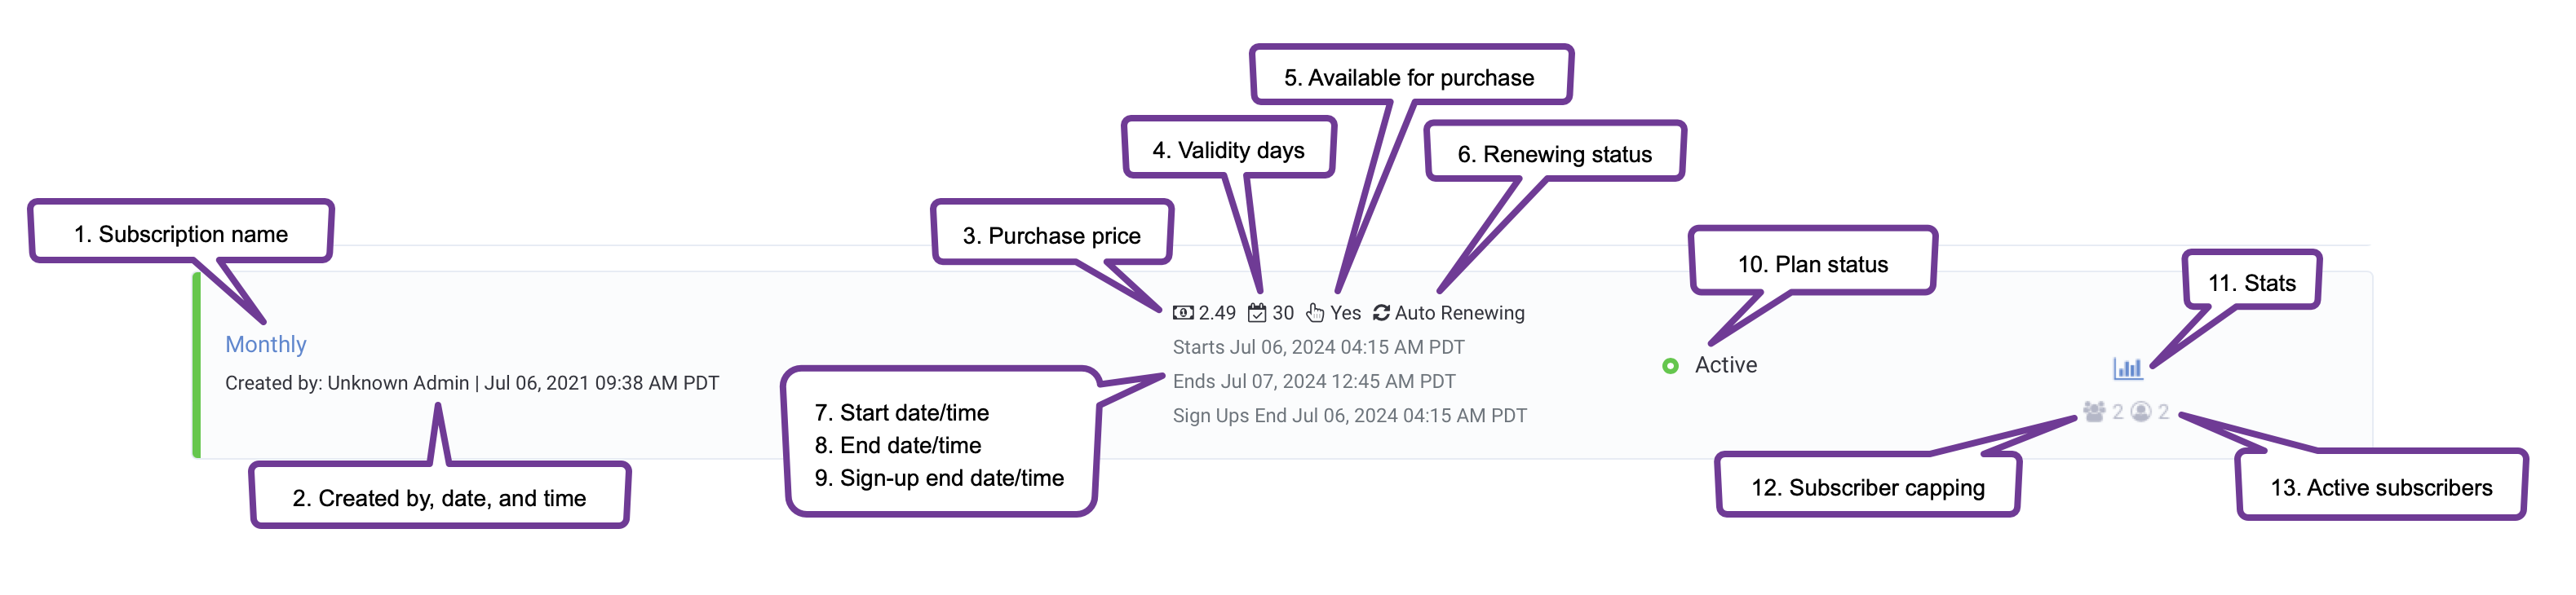The image size is (2576, 595).
Task: Click the Created by Unknown Admin text
Action: pyautogui.click(x=347, y=383)
